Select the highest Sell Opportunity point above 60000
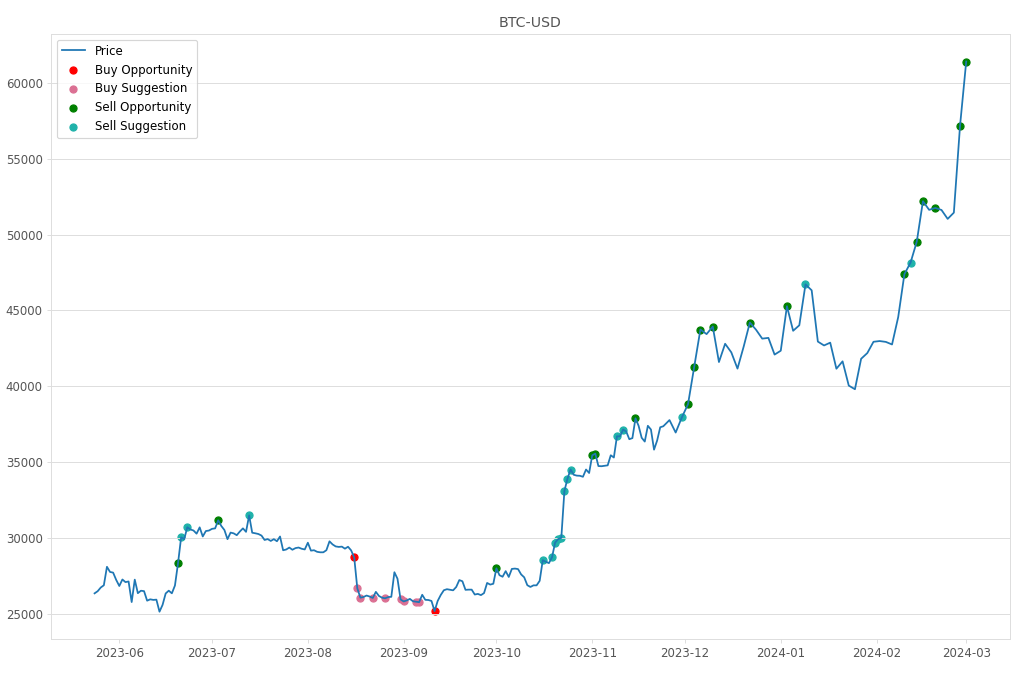Viewport: 1020px width, 680px height. click(x=966, y=62)
